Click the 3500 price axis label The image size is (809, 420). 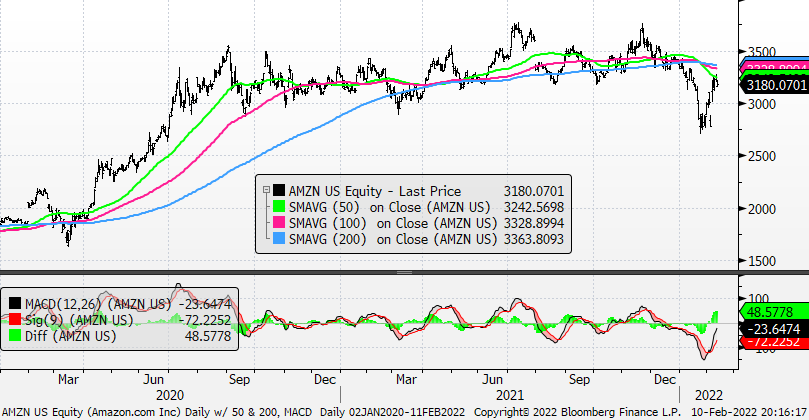[762, 52]
